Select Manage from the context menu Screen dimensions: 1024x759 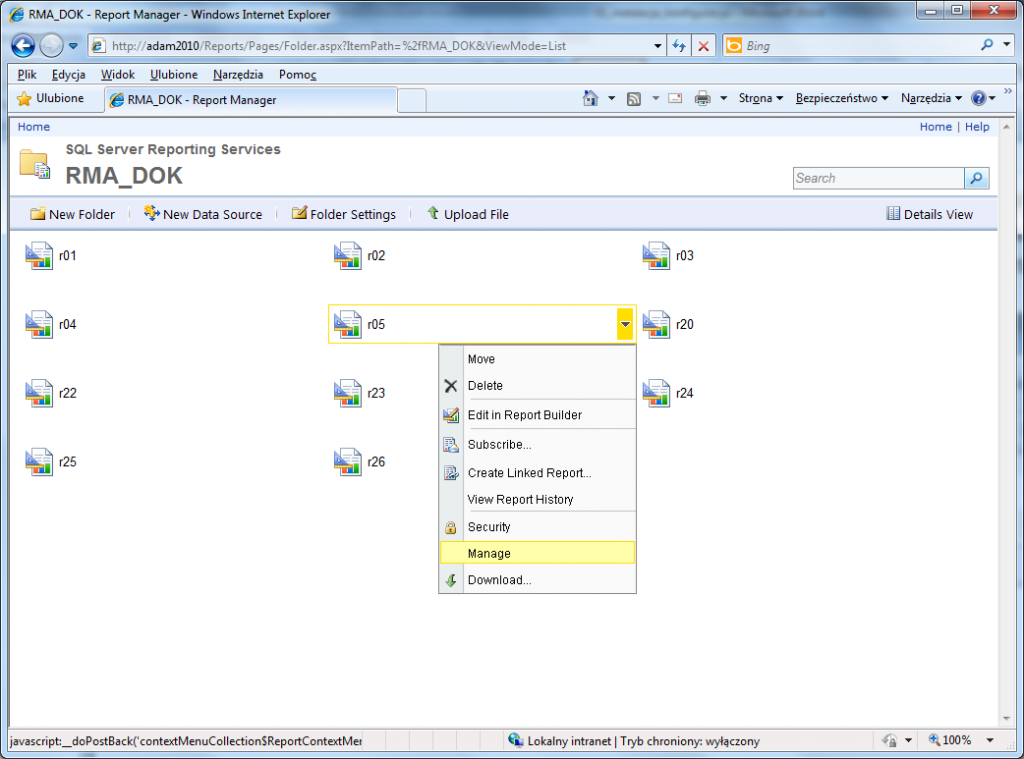click(x=489, y=553)
